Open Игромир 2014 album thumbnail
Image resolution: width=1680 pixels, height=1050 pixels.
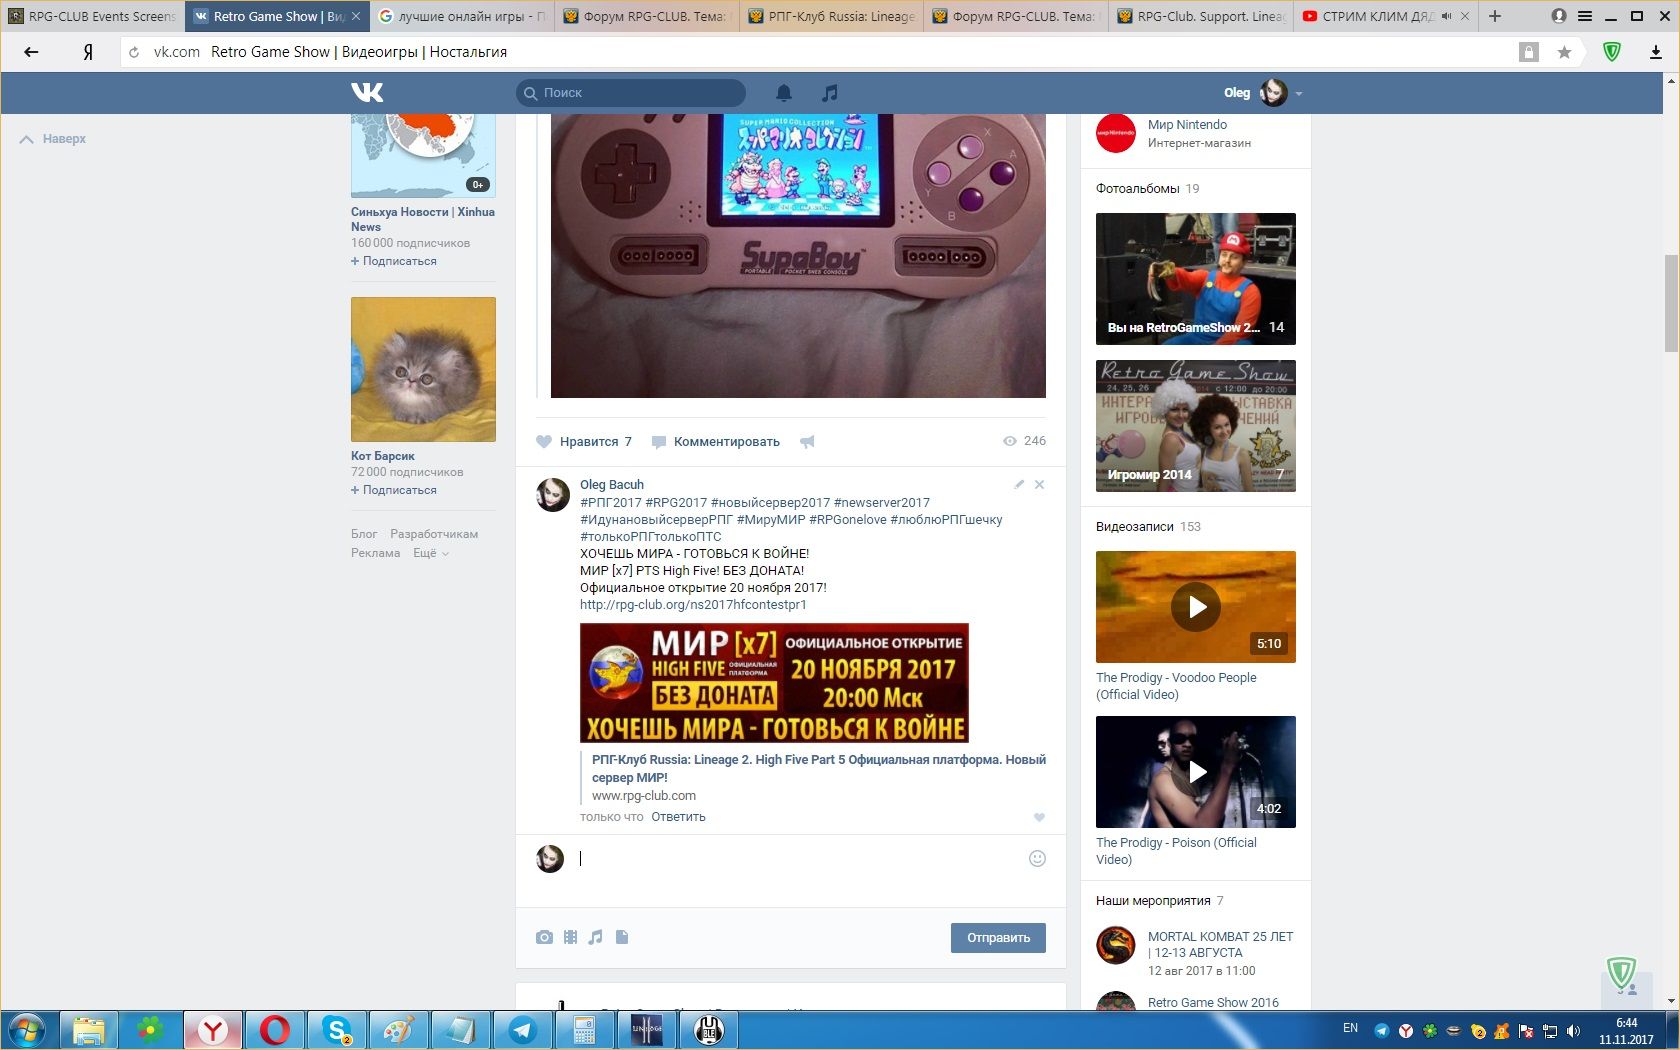point(1196,426)
